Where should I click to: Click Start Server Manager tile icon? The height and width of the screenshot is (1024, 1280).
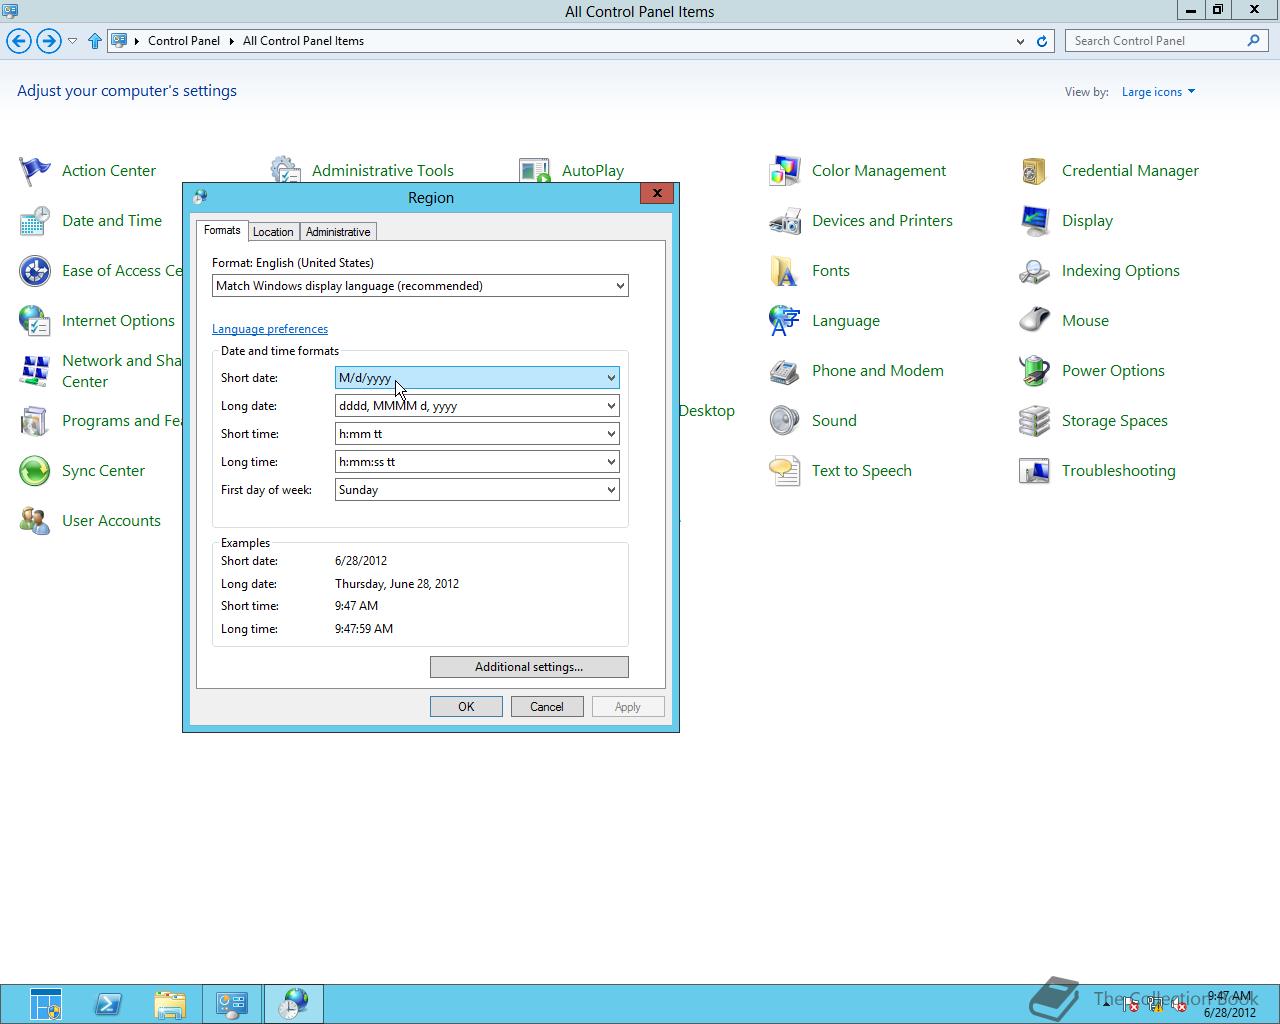coord(46,1004)
